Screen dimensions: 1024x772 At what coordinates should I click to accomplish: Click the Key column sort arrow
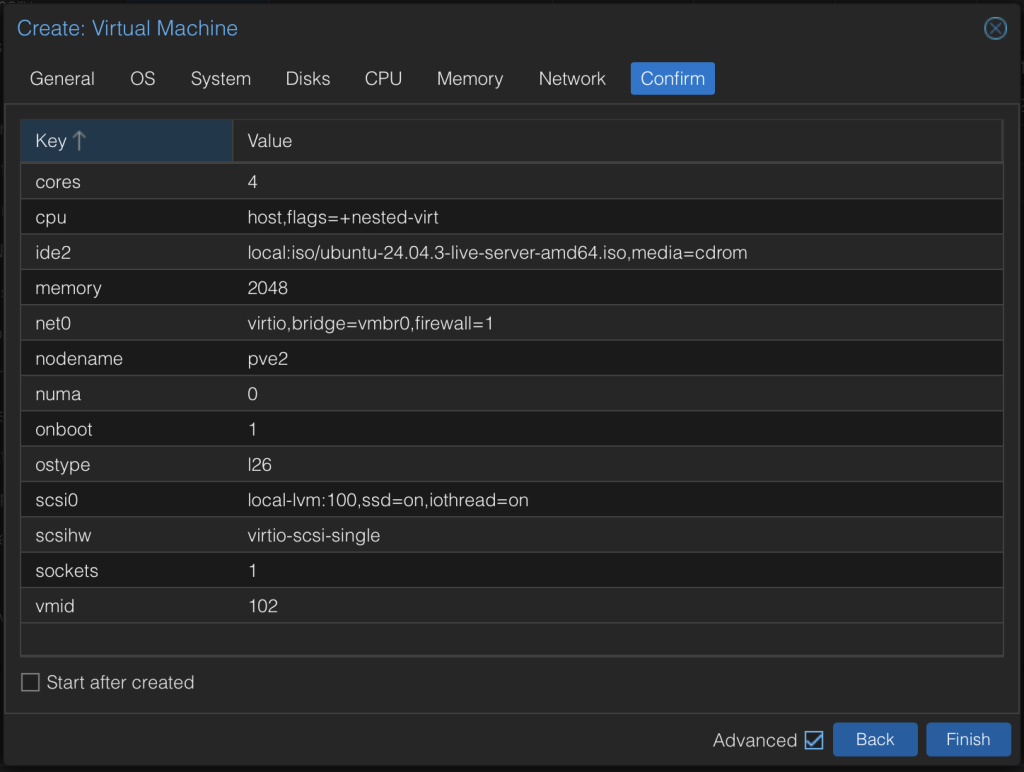pos(80,141)
